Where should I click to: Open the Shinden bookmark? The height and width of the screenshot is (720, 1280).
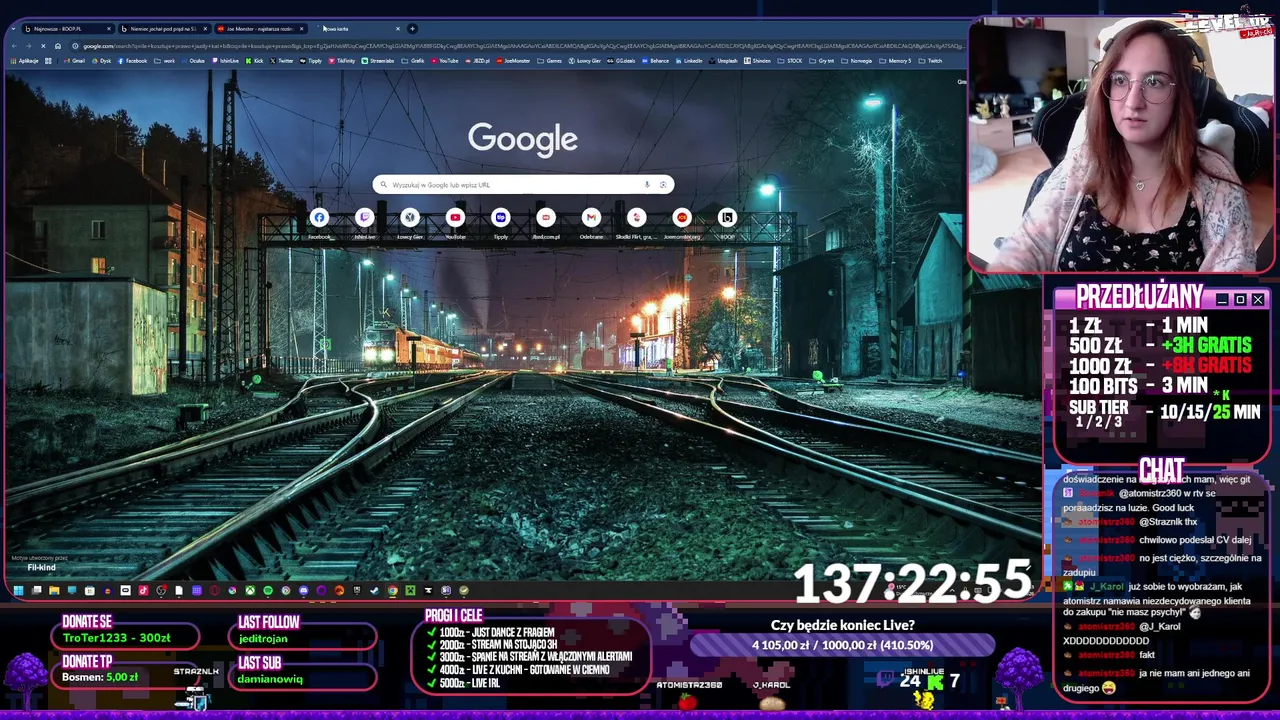[x=757, y=61]
